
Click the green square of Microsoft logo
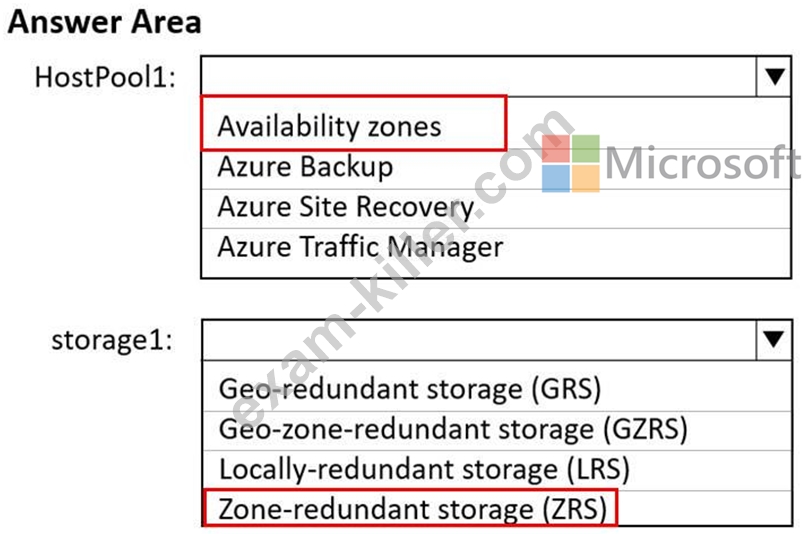point(586,149)
